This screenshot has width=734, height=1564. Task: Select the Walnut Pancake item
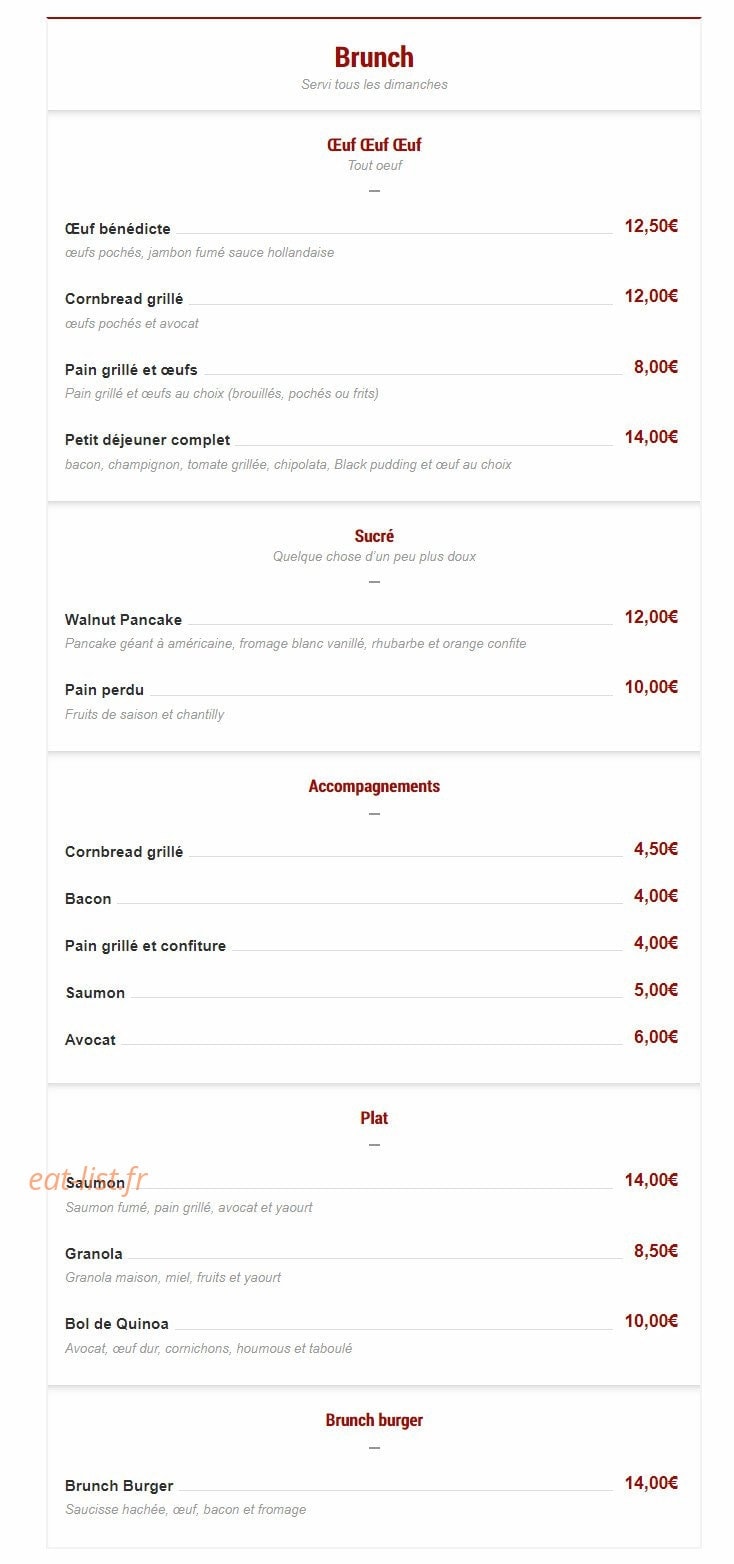[x=123, y=620]
